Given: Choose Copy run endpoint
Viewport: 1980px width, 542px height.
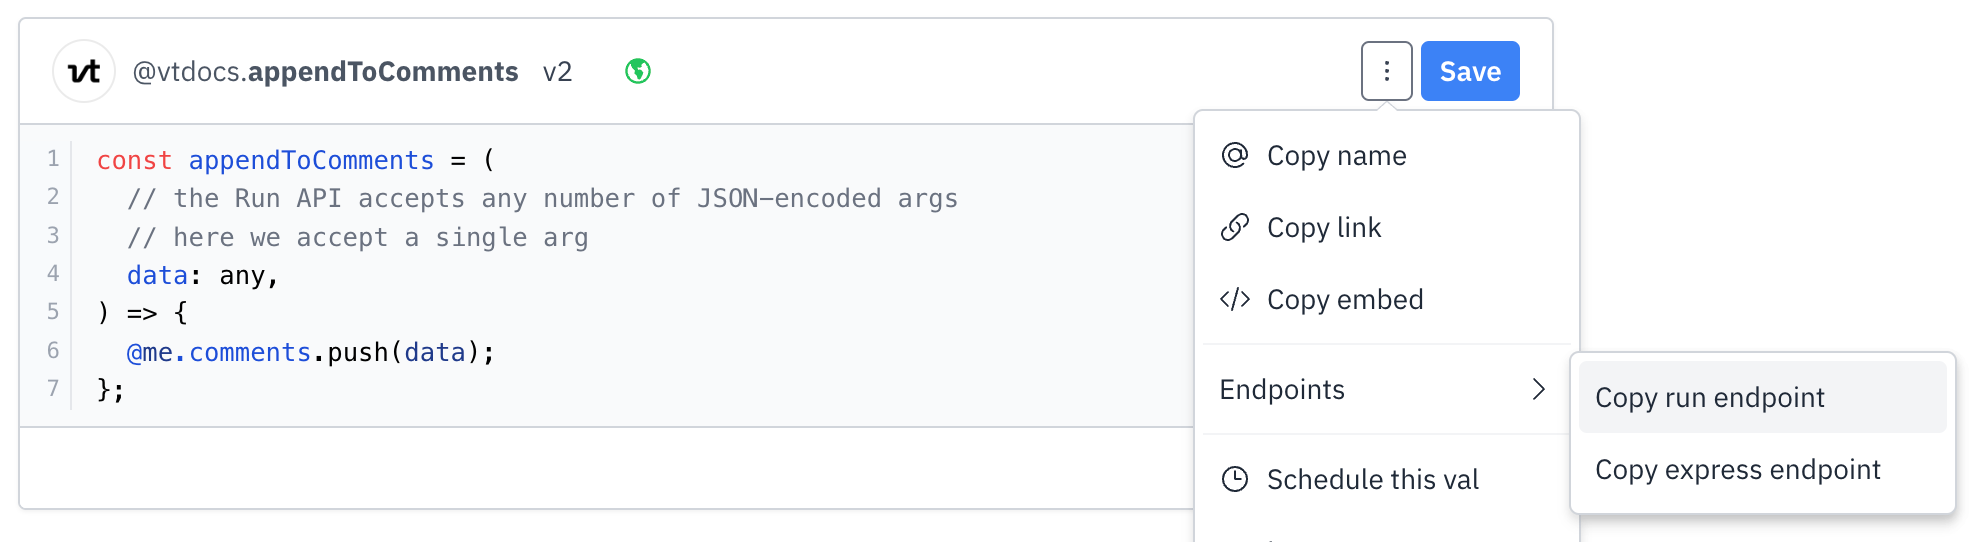Looking at the screenshot, I should pyautogui.click(x=1762, y=397).
